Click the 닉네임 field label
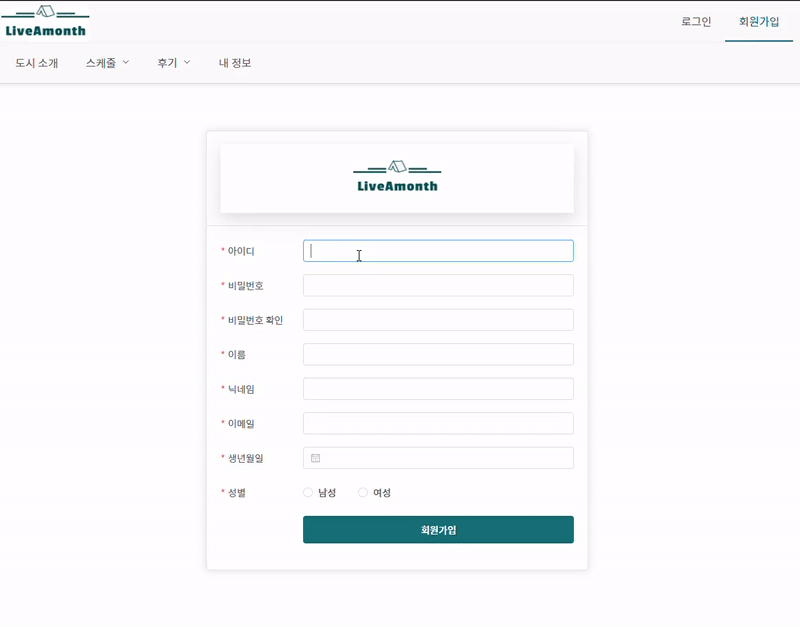This screenshot has height=627, width=800. click(x=241, y=389)
